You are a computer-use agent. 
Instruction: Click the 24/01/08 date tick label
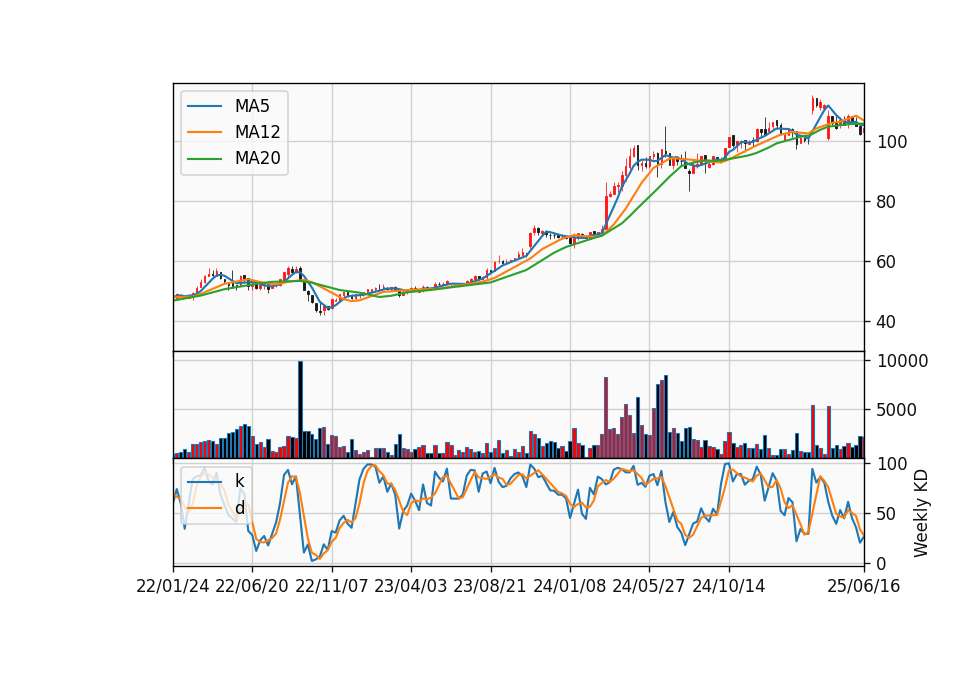pyautogui.click(x=569, y=587)
